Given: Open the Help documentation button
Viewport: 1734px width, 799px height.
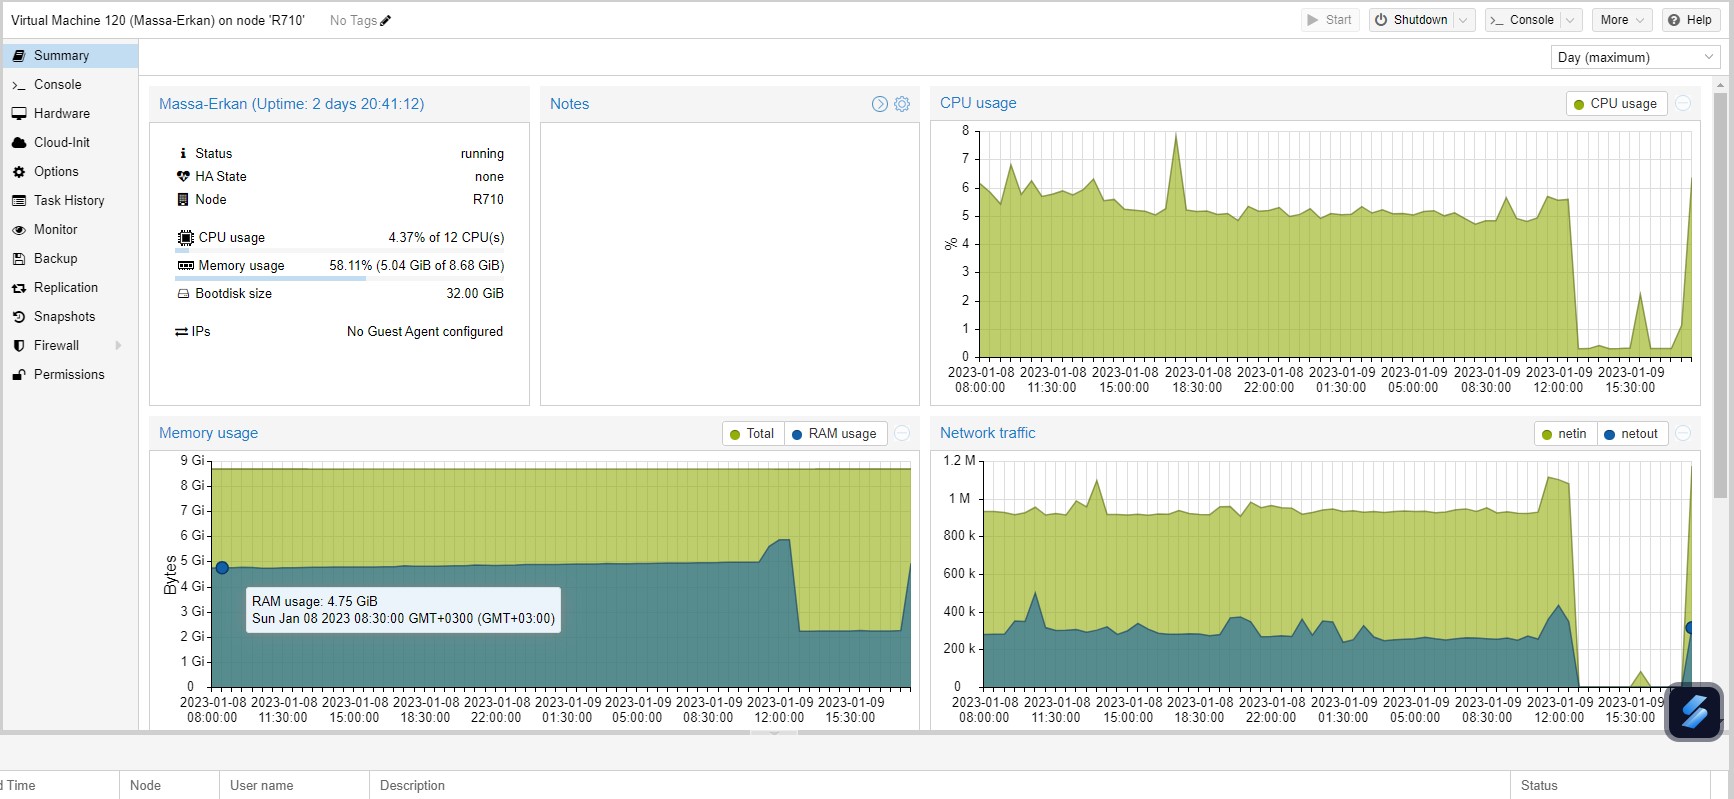Looking at the screenshot, I should click(1690, 20).
